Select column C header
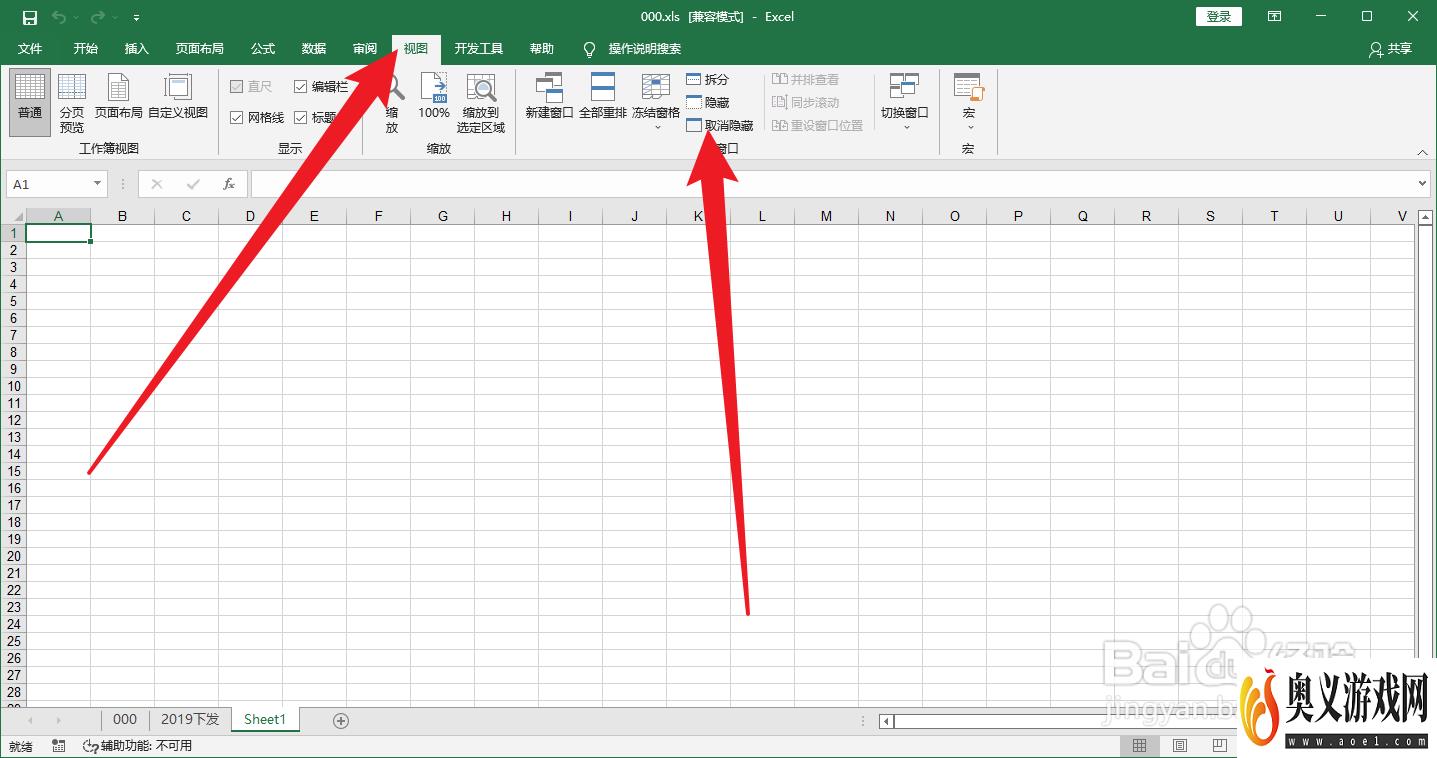This screenshot has width=1437, height=758. [186, 216]
